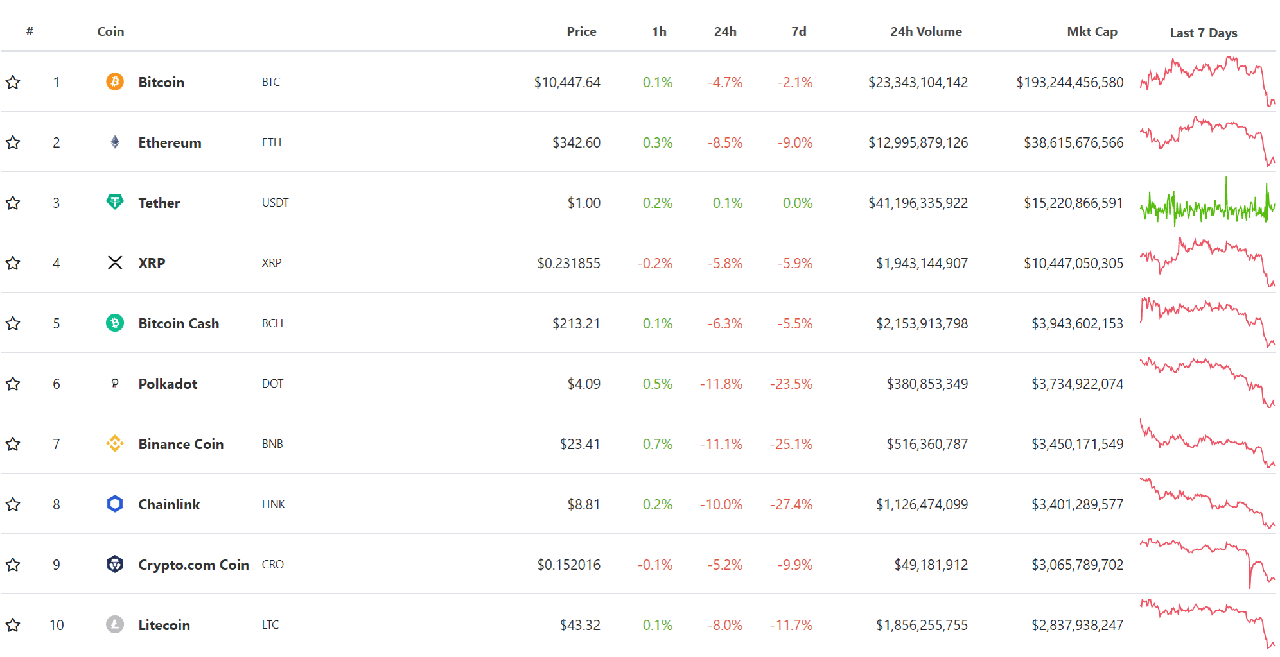Open Crypto.com Coin's 7-day sparkline
The height and width of the screenshot is (657, 1280).
[1208, 562]
